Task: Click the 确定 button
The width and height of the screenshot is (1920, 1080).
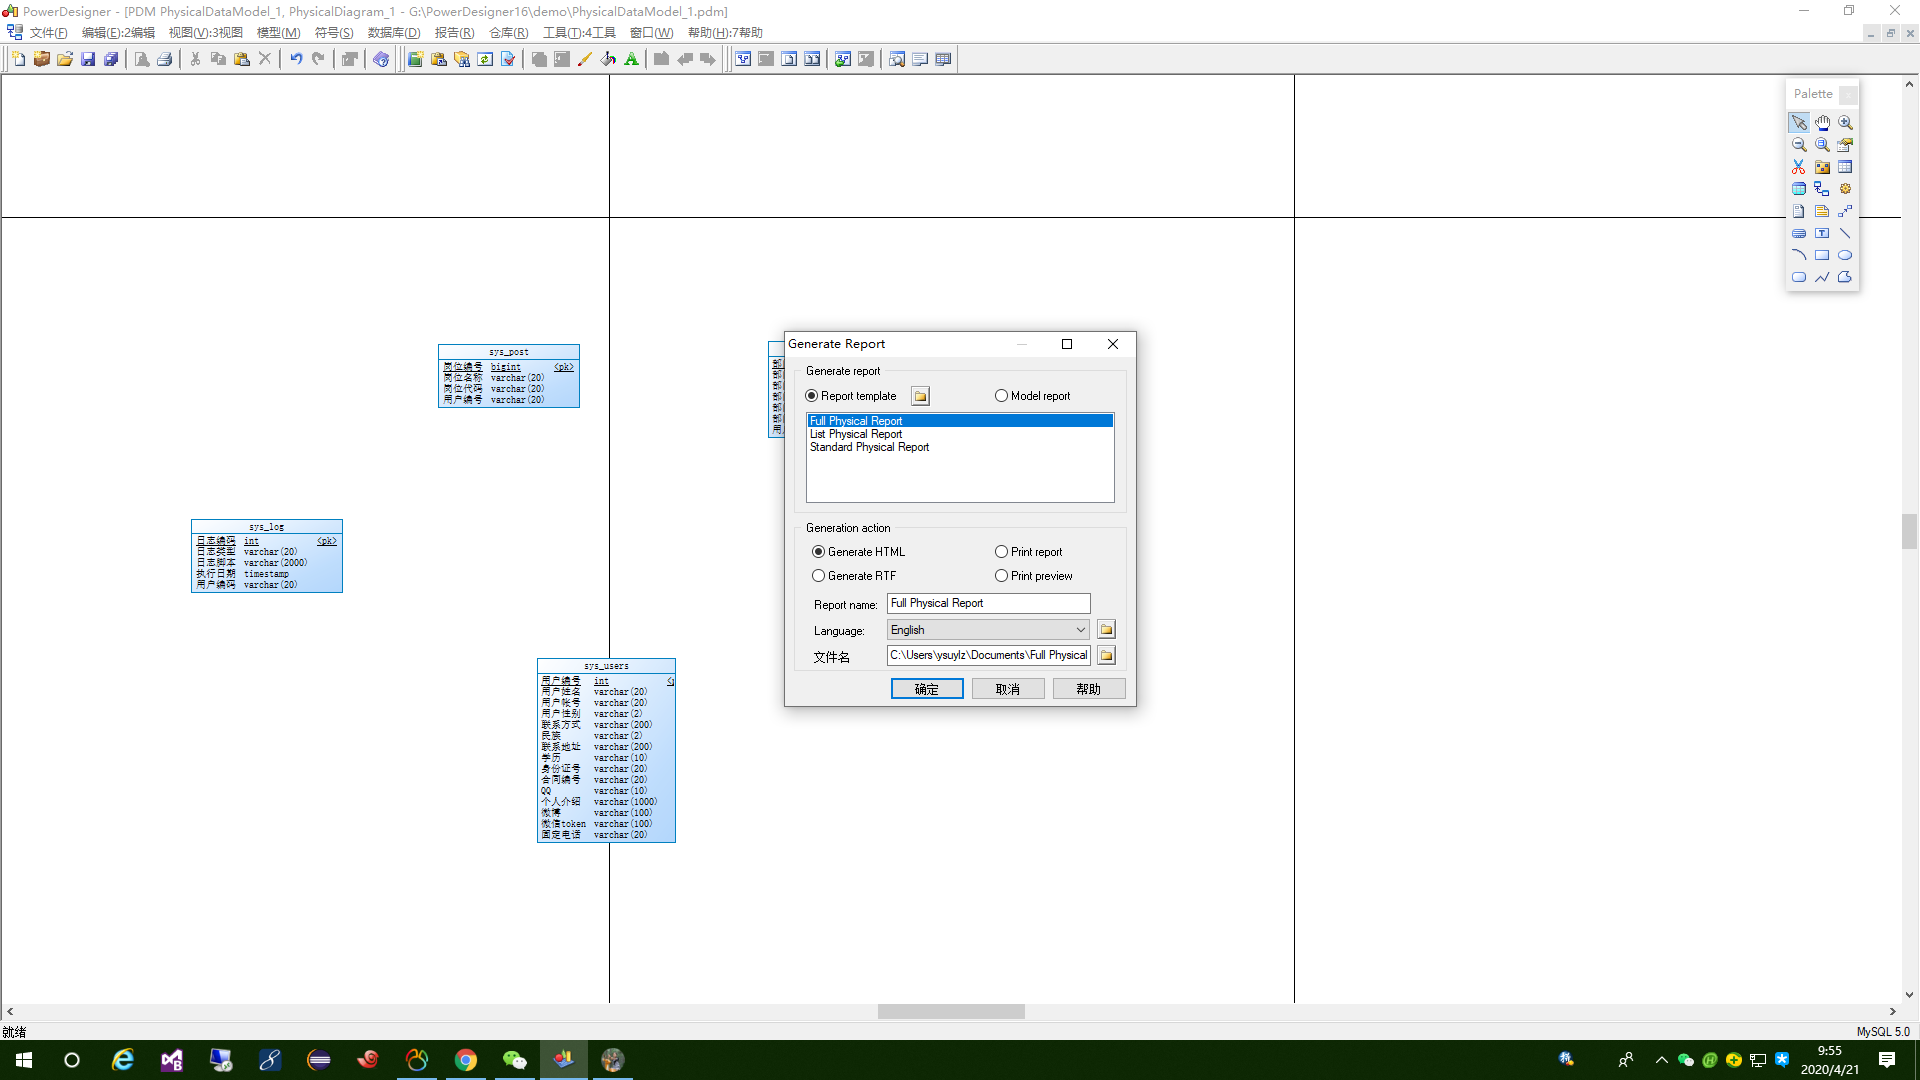Action: pos(926,689)
